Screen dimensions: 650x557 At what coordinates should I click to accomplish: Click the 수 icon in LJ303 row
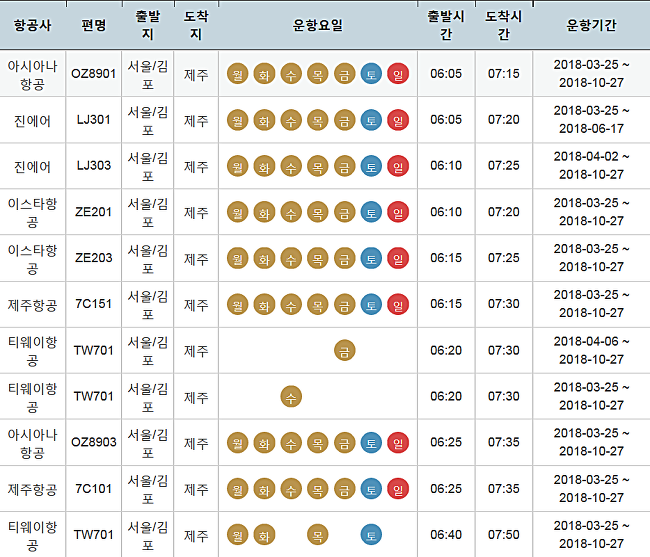(x=291, y=166)
